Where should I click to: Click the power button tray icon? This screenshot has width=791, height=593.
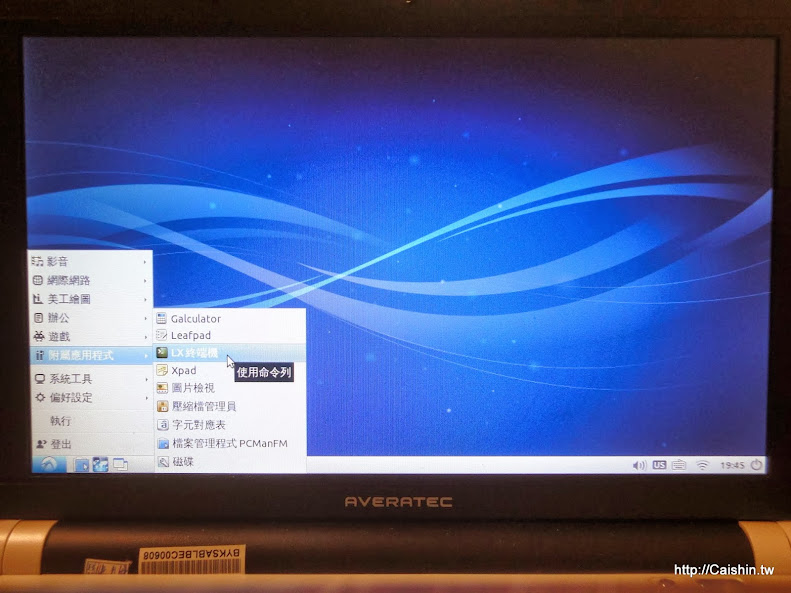click(x=756, y=464)
